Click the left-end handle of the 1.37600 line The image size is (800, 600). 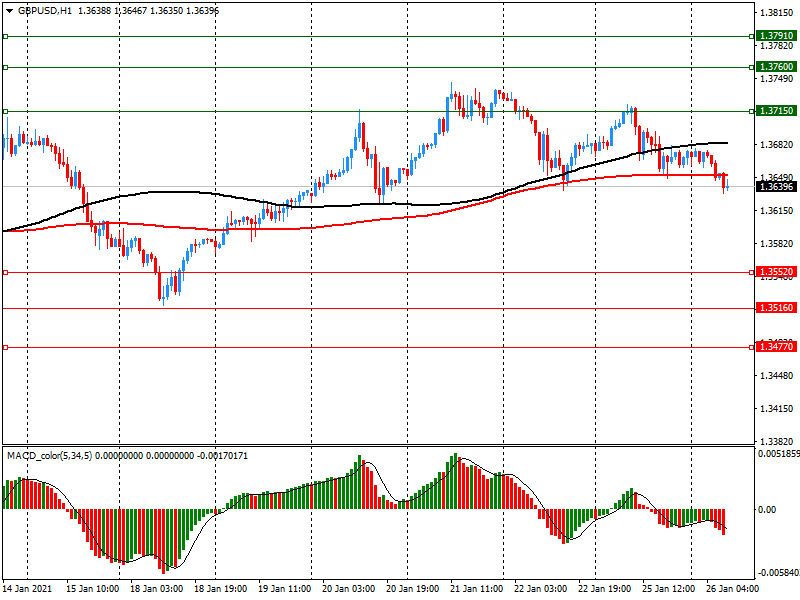6,67
